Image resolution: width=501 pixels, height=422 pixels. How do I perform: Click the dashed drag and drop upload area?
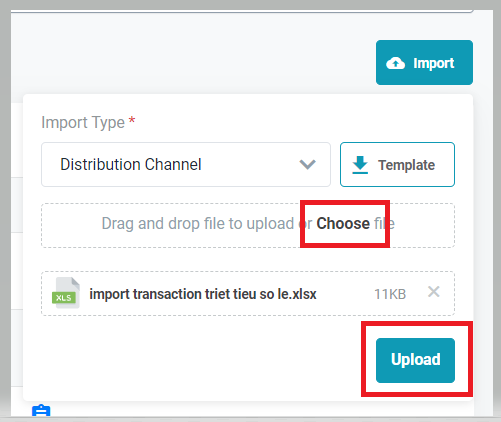(x=248, y=225)
